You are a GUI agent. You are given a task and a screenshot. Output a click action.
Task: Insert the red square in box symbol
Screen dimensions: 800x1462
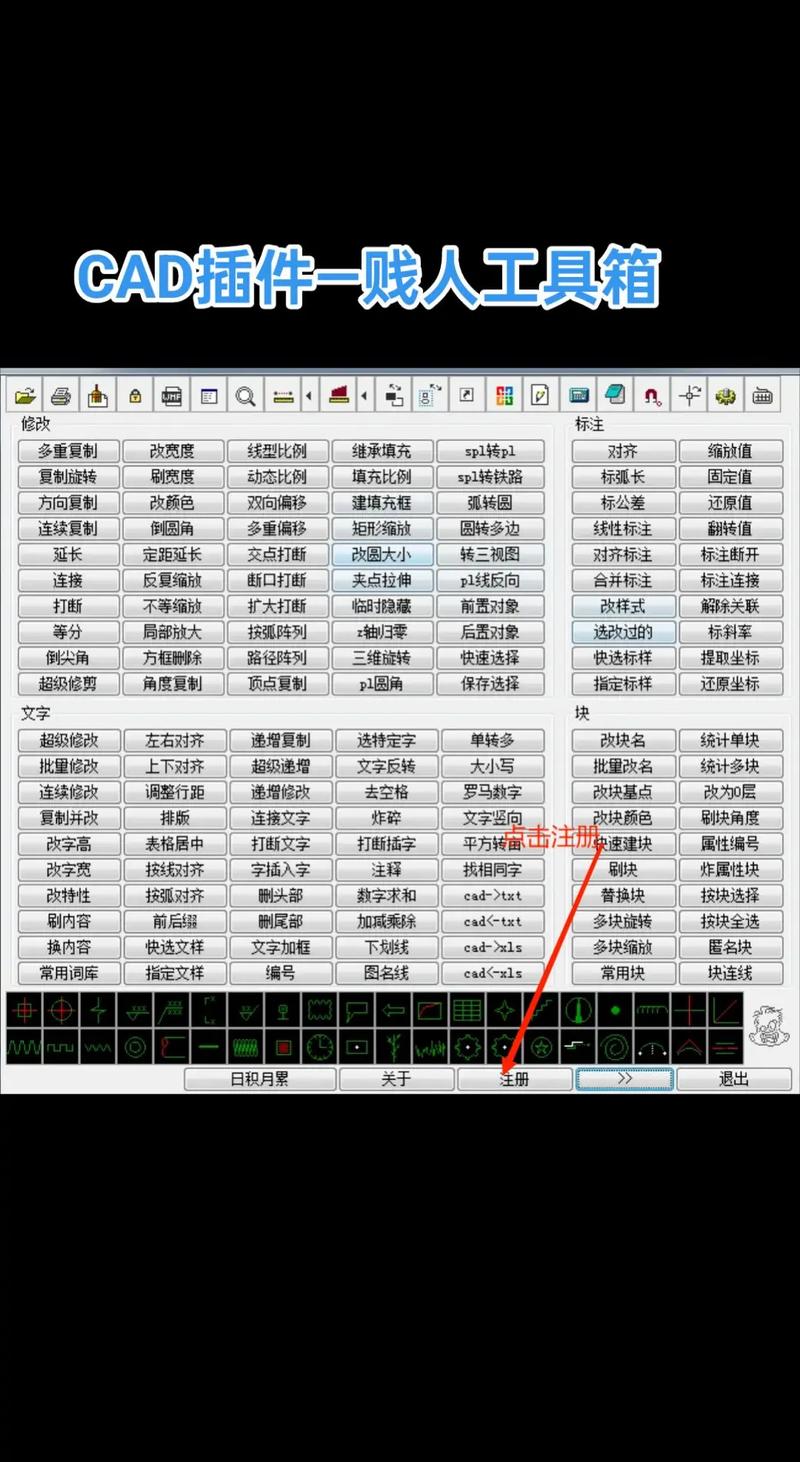[283, 1047]
